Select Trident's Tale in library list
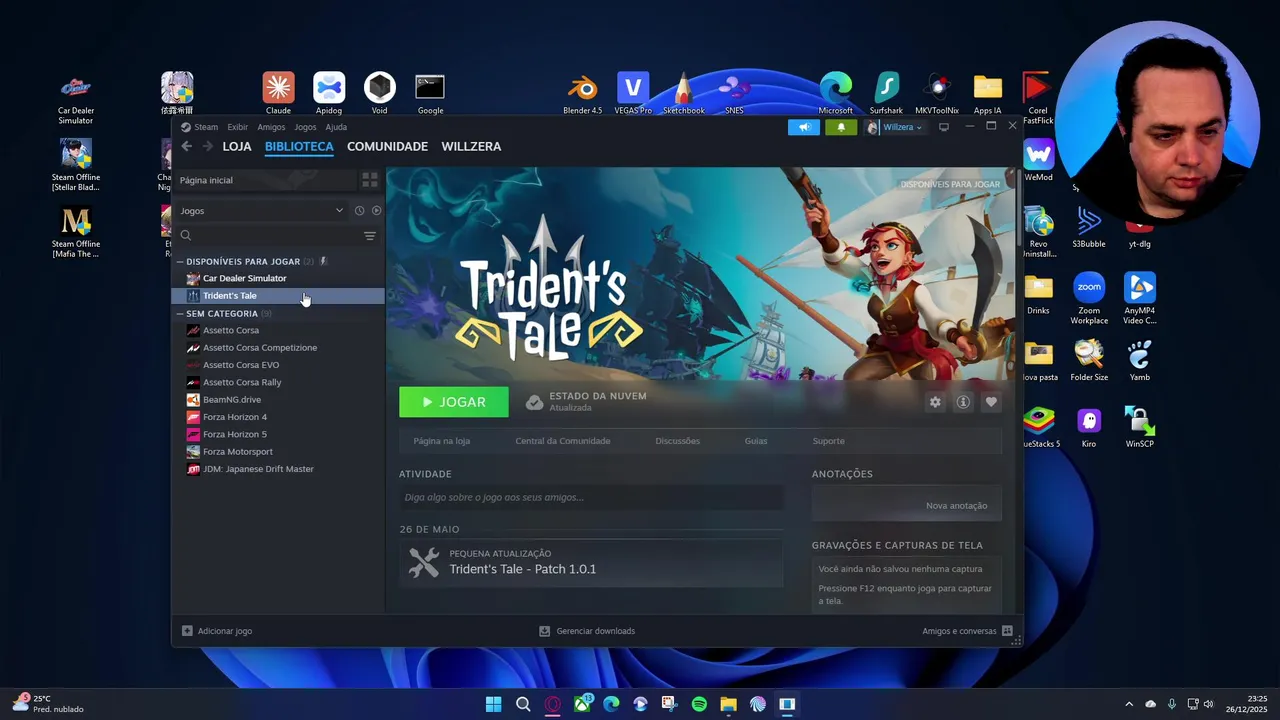This screenshot has height=720, width=1280. click(x=279, y=296)
